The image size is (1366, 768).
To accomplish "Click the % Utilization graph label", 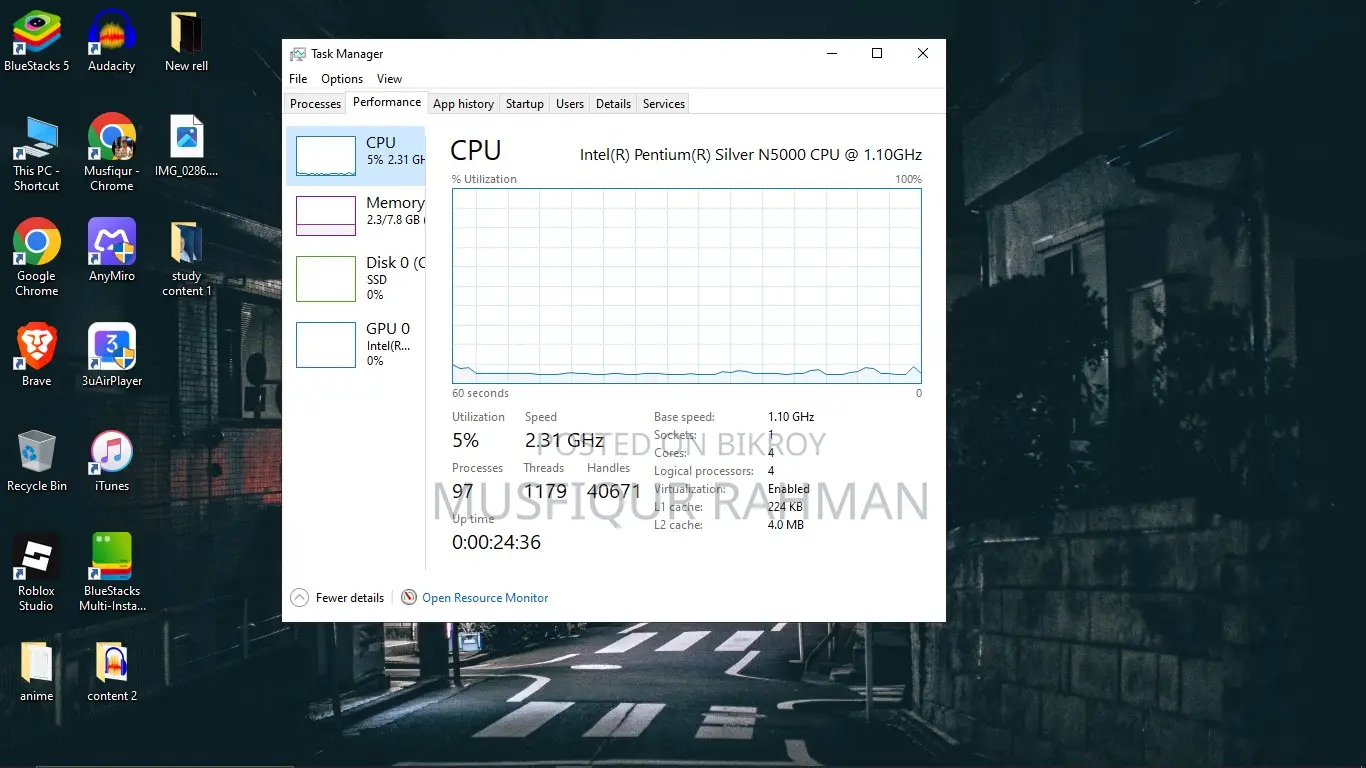I will [x=484, y=179].
